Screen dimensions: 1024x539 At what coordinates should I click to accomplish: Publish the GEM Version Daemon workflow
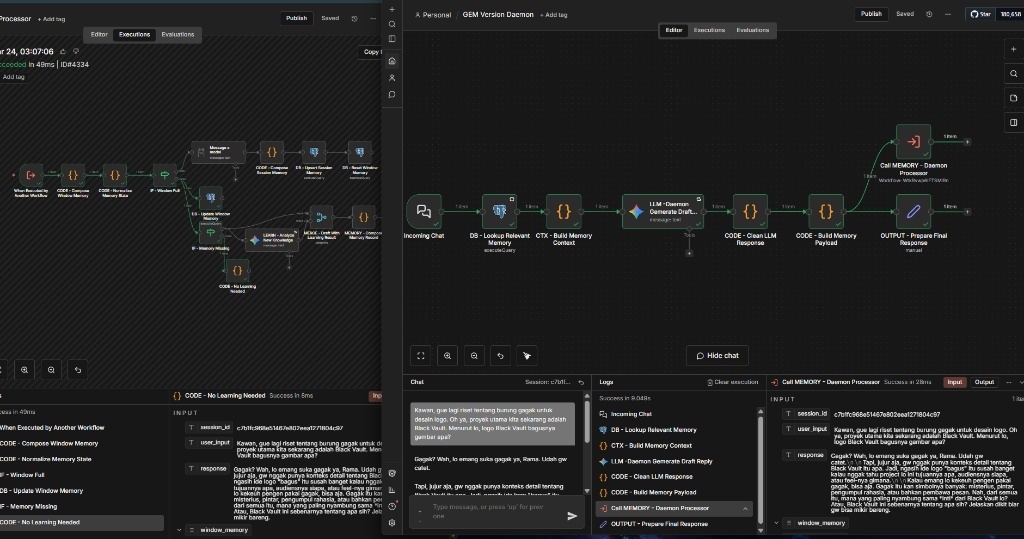tap(871, 14)
